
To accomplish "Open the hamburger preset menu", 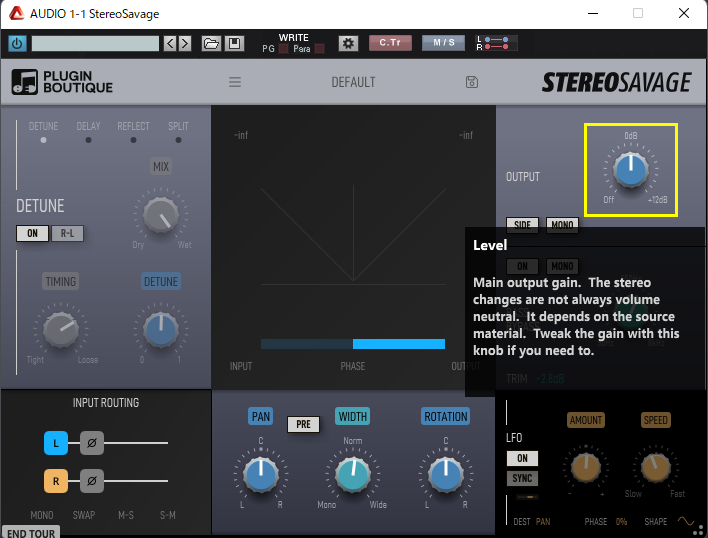I will (235, 82).
